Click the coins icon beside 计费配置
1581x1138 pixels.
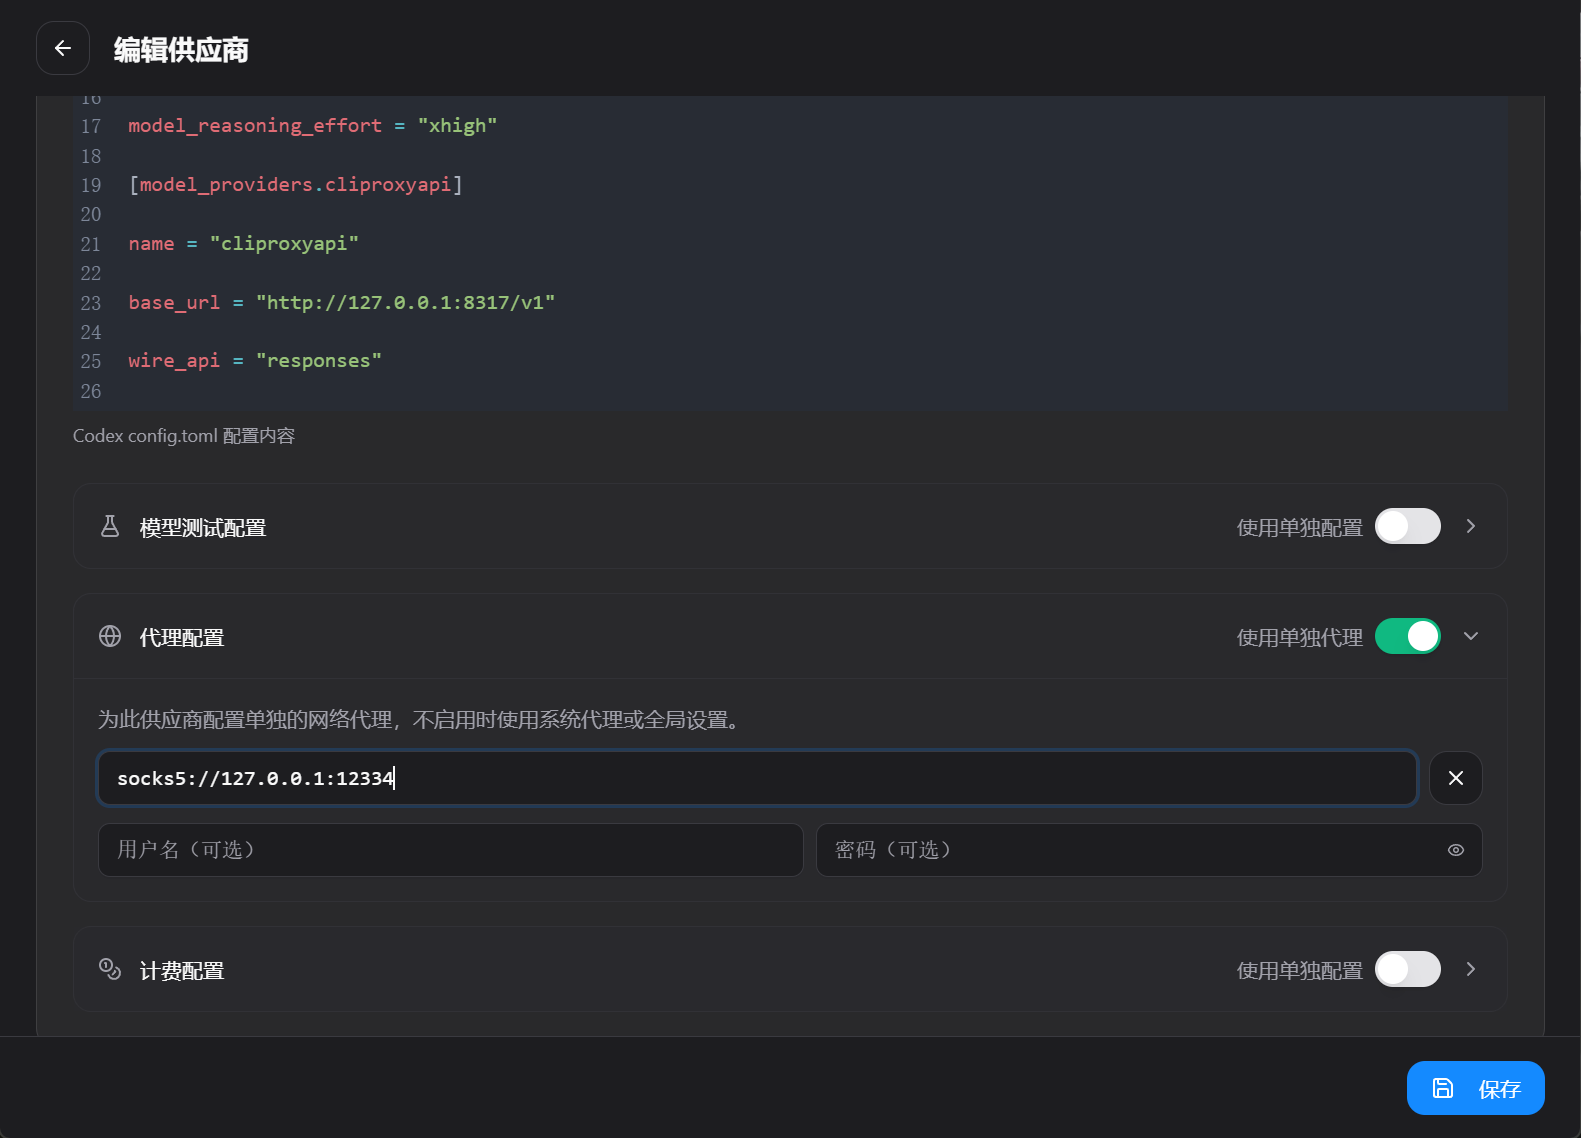tap(110, 969)
